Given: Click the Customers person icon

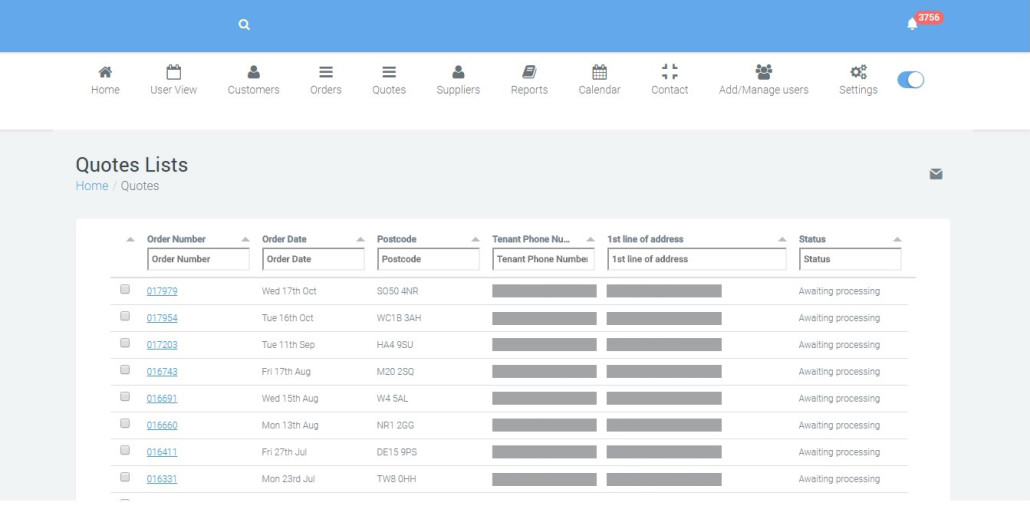Looking at the screenshot, I should 254,72.
